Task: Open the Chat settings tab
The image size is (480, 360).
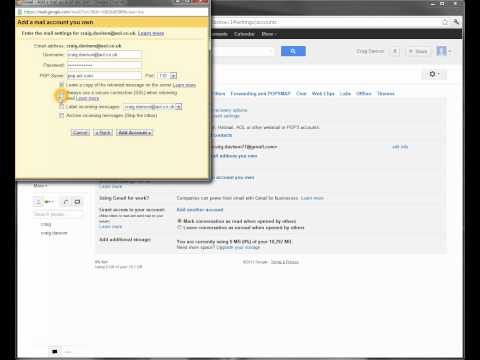Action: pos(301,94)
